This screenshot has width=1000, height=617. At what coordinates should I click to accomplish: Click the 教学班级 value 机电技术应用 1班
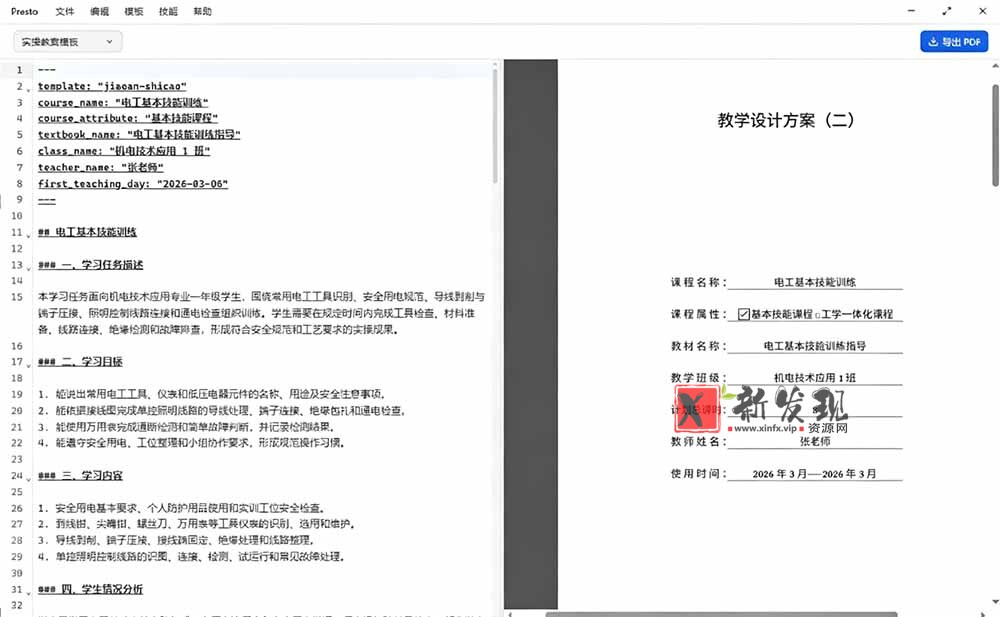815,378
